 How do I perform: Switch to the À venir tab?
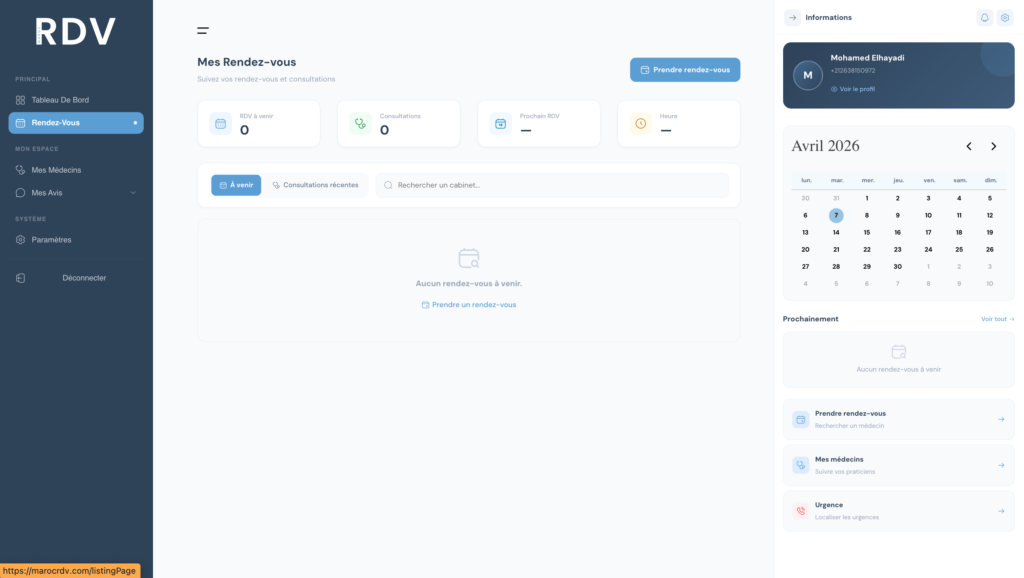click(x=236, y=185)
